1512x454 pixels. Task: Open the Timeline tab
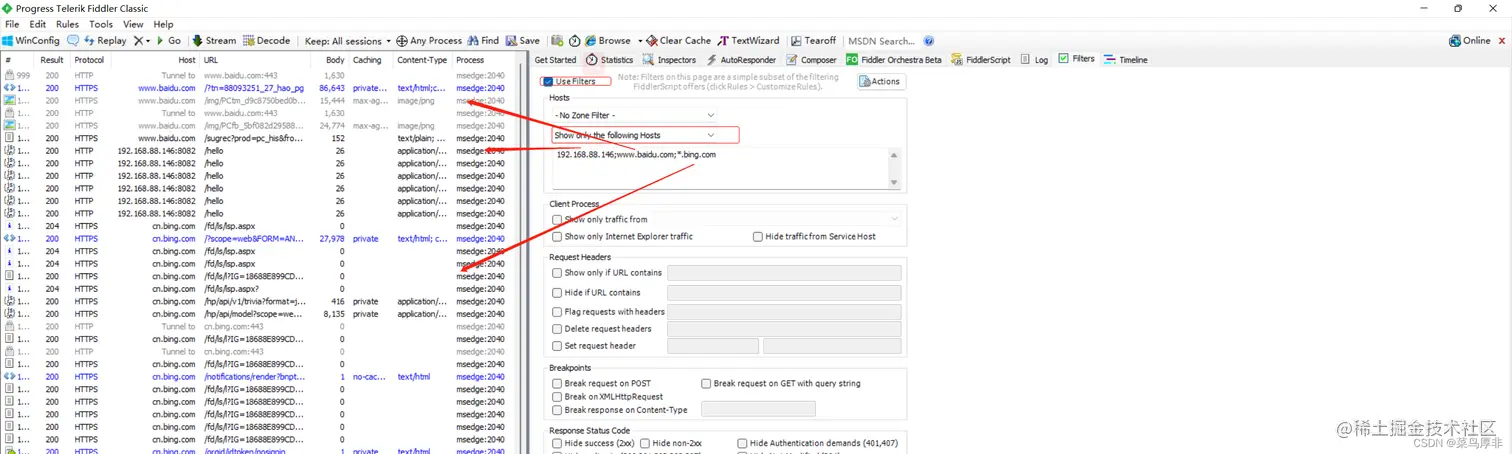pyautogui.click(x=1126, y=60)
